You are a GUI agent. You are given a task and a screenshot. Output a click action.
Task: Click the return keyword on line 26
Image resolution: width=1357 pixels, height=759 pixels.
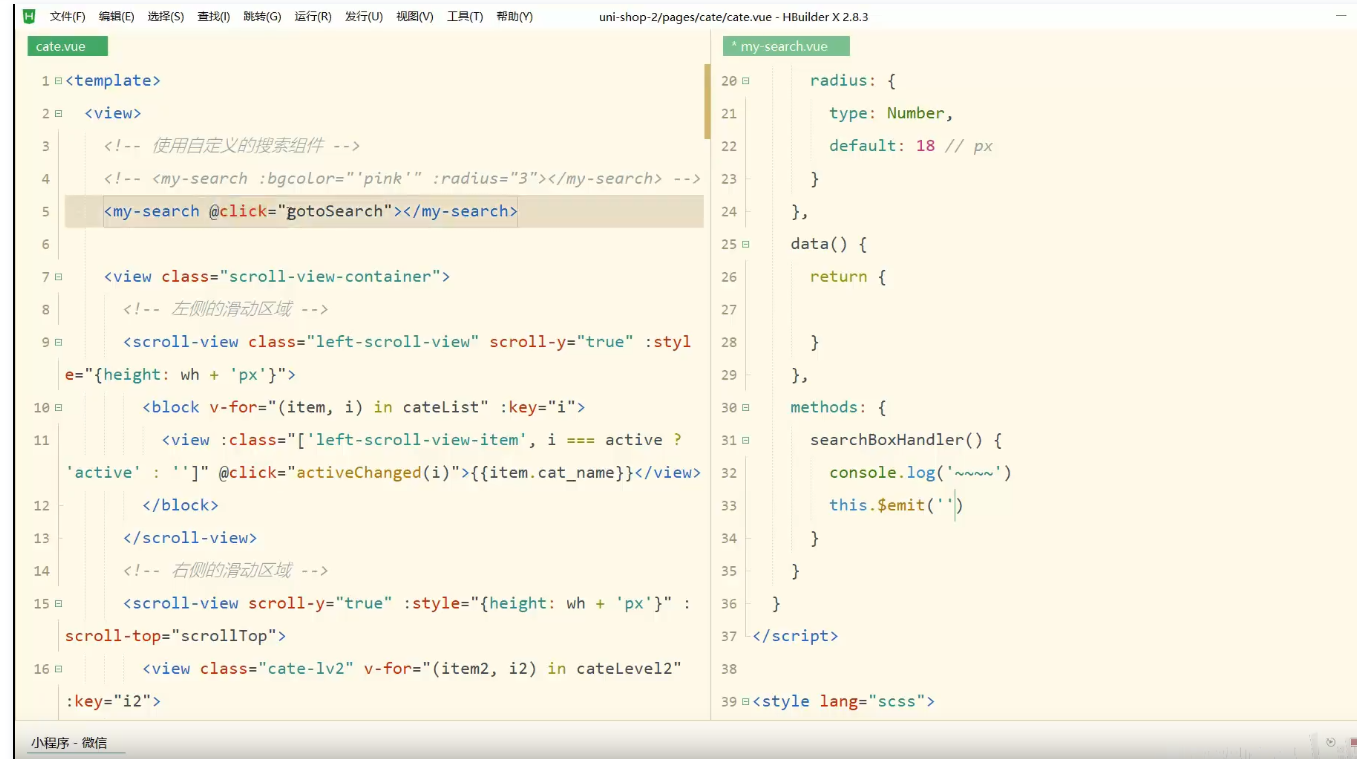tap(838, 277)
